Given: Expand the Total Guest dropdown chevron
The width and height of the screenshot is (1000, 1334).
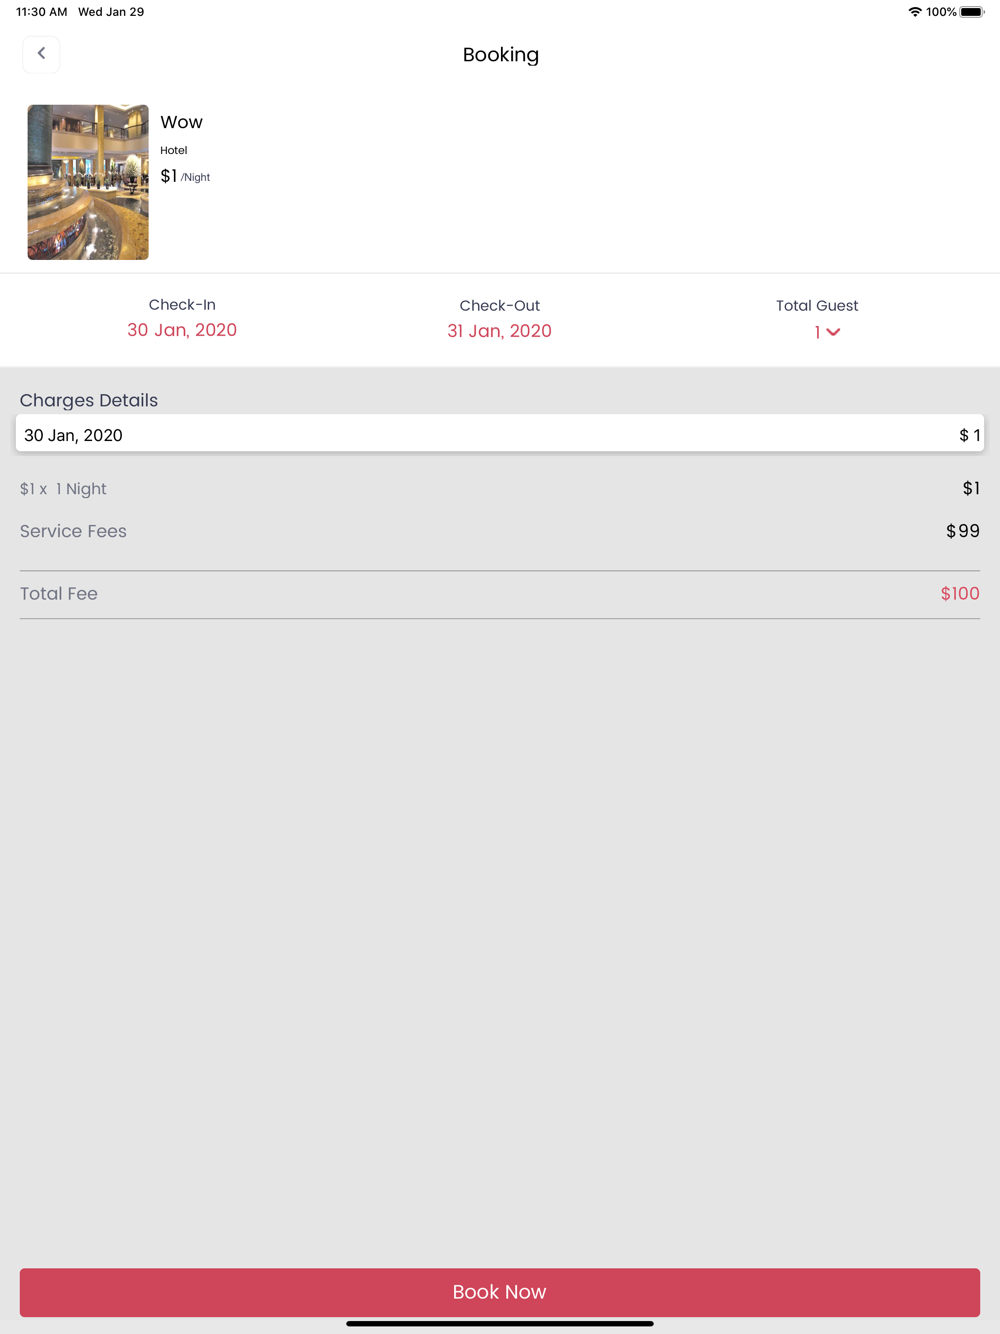Looking at the screenshot, I should click(x=834, y=332).
